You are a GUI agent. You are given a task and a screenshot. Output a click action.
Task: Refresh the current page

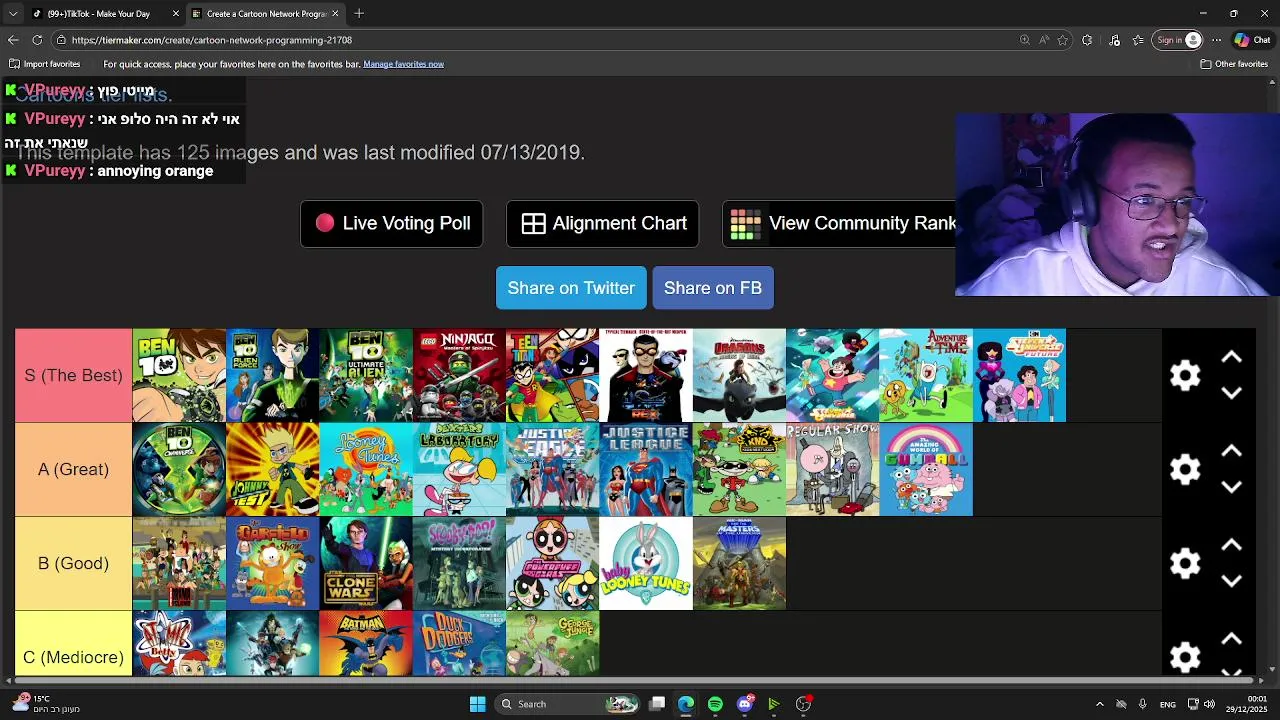(37, 40)
